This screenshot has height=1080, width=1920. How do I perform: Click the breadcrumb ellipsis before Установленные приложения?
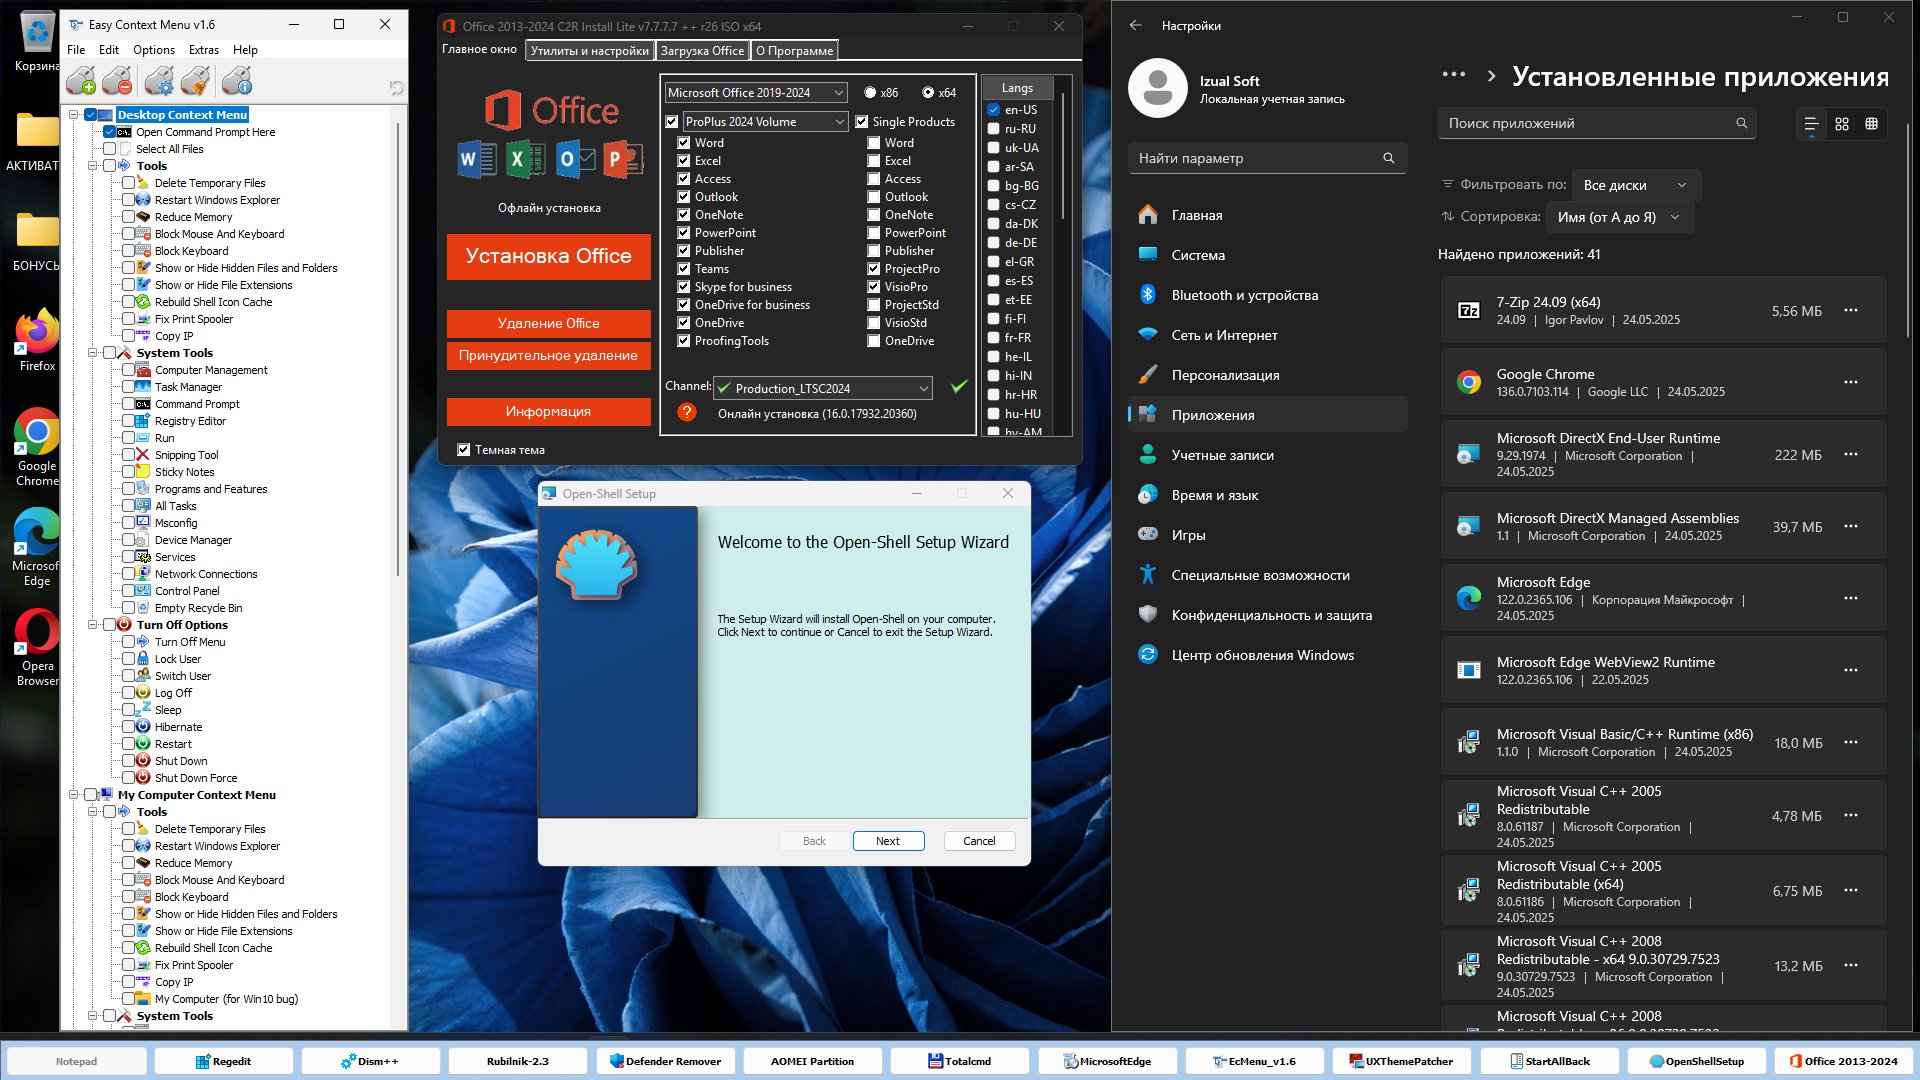point(1454,75)
